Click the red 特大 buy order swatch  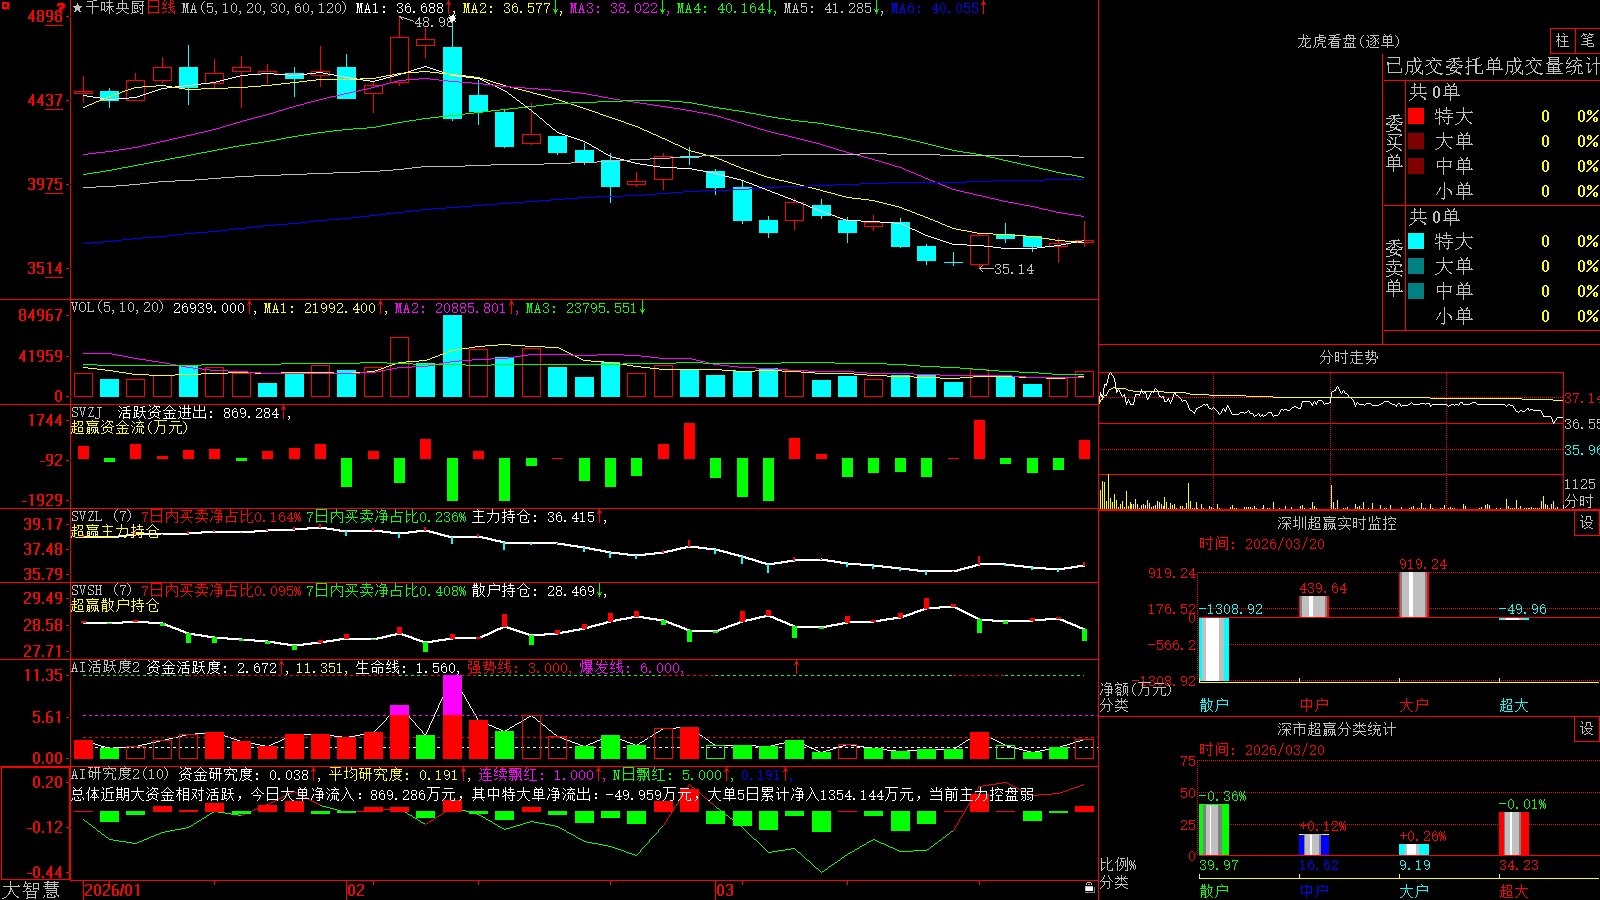[x=1416, y=116]
